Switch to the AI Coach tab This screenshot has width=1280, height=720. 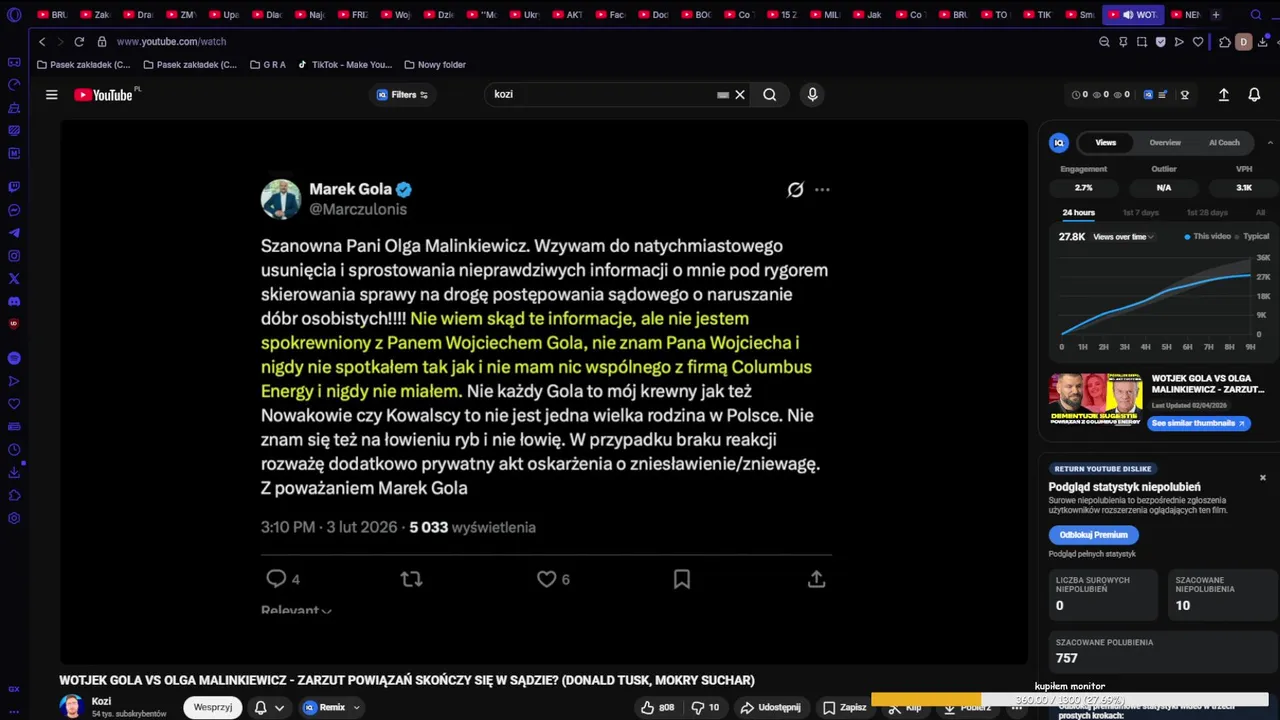(1224, 143)
